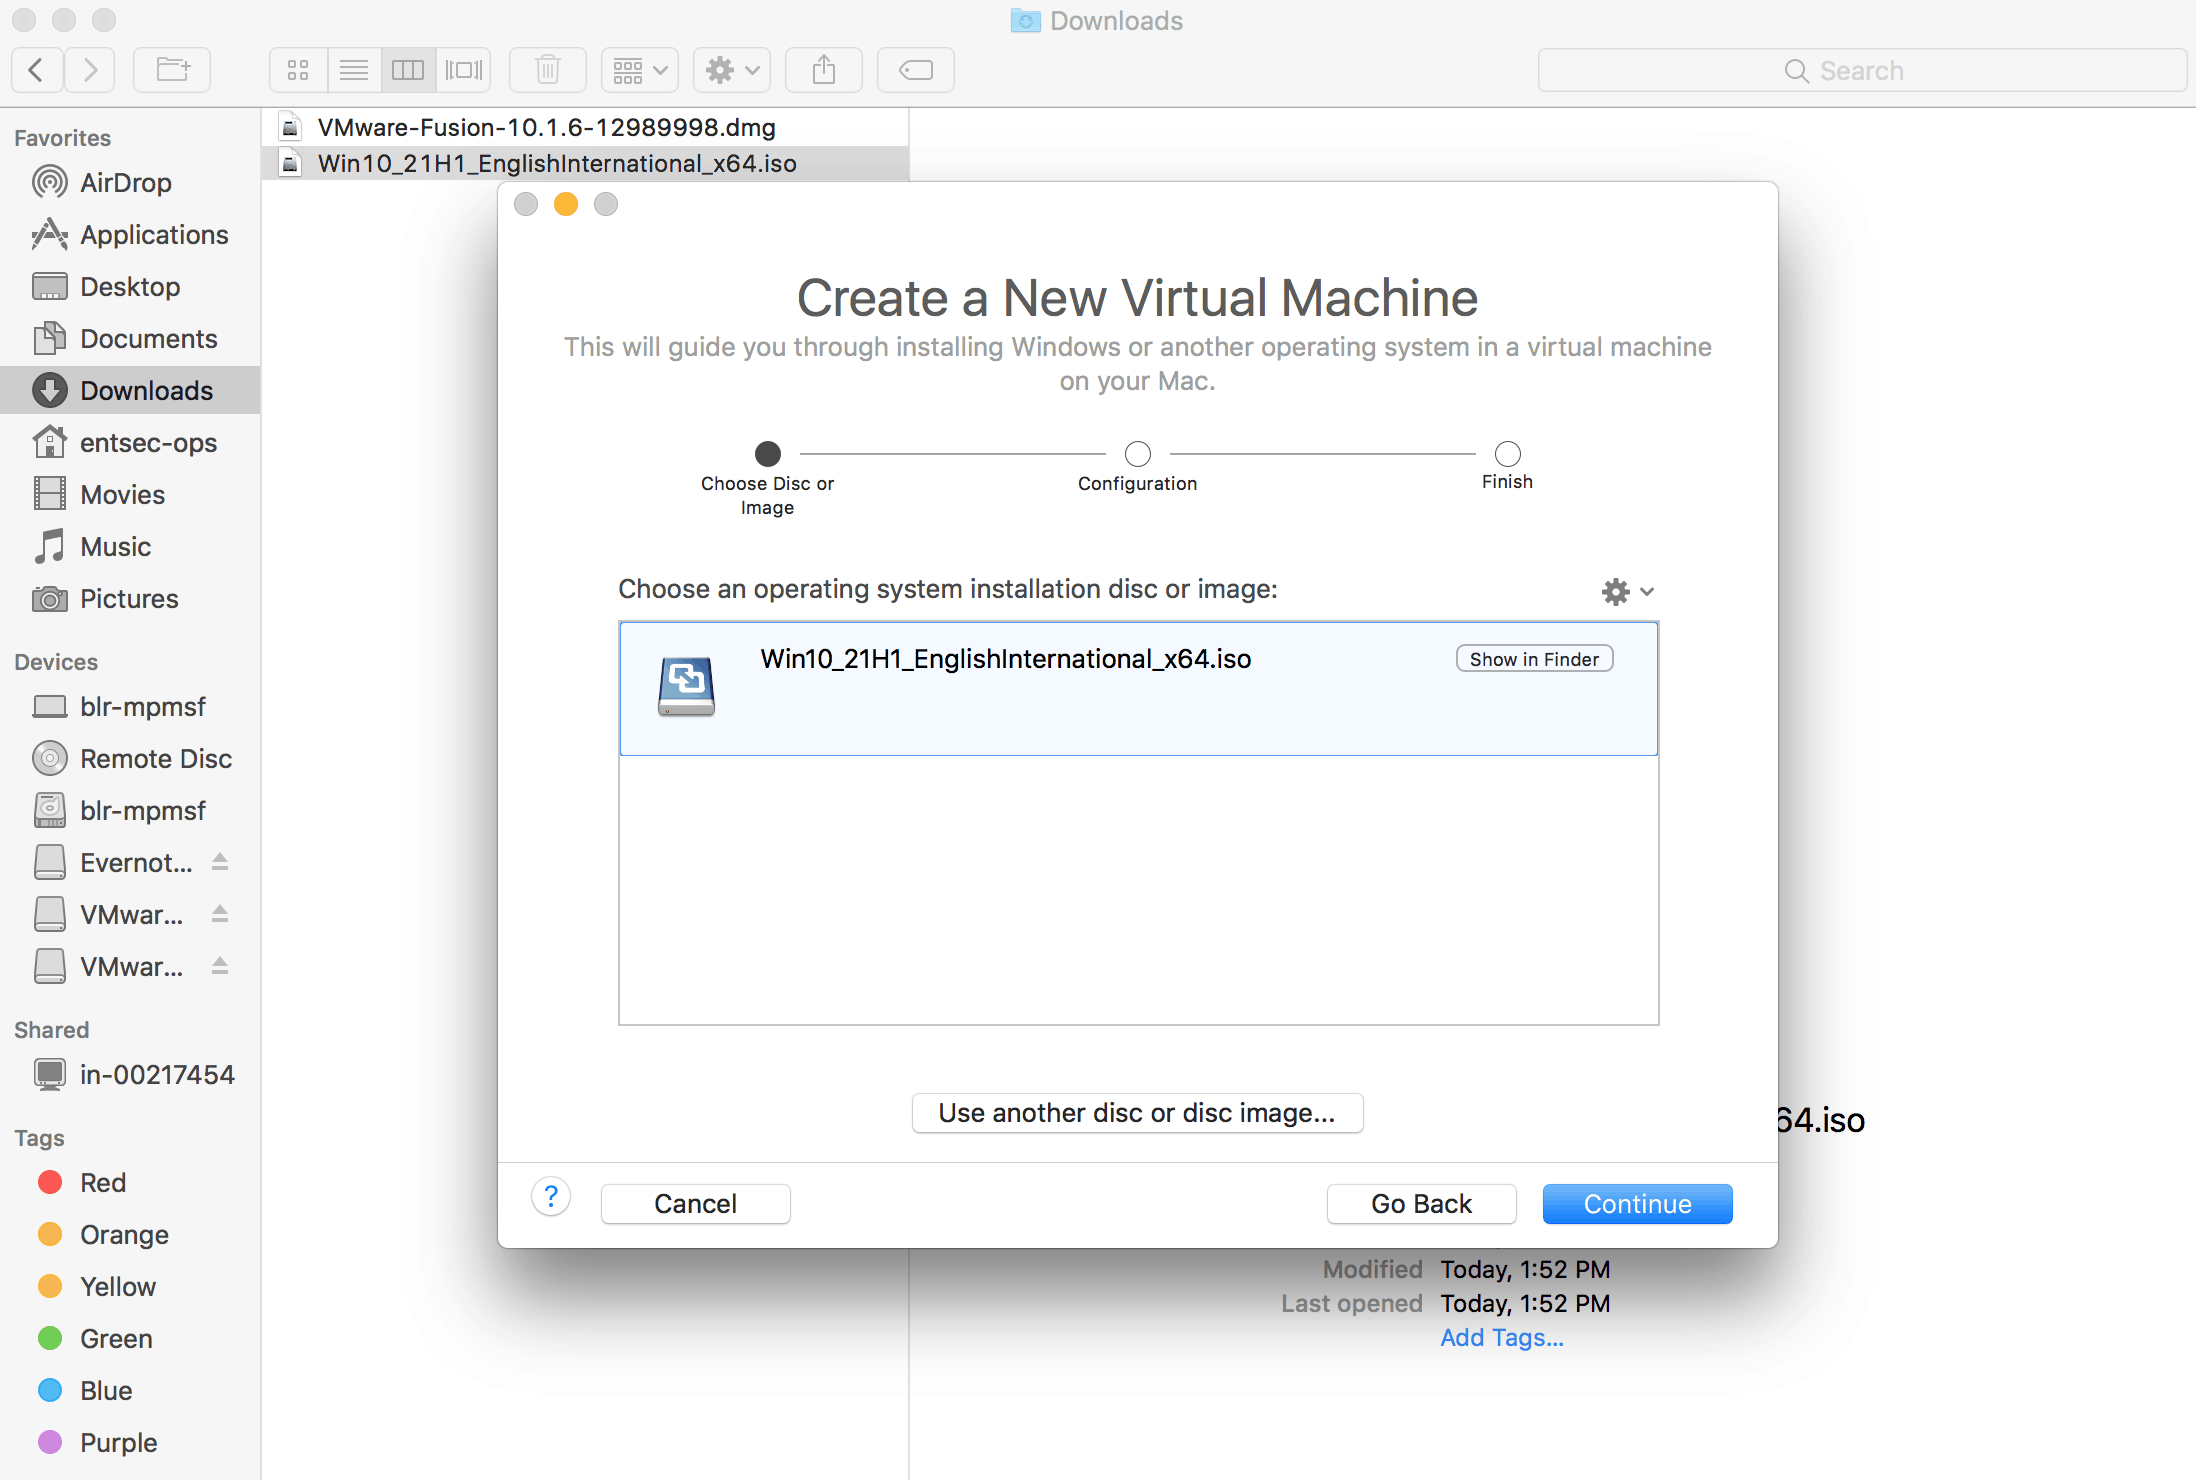Image resolution: width=2196 pixels, height=1480 pixels.
Task: Click the Choose Disc or Image step marker
Action: pos(768,454)
